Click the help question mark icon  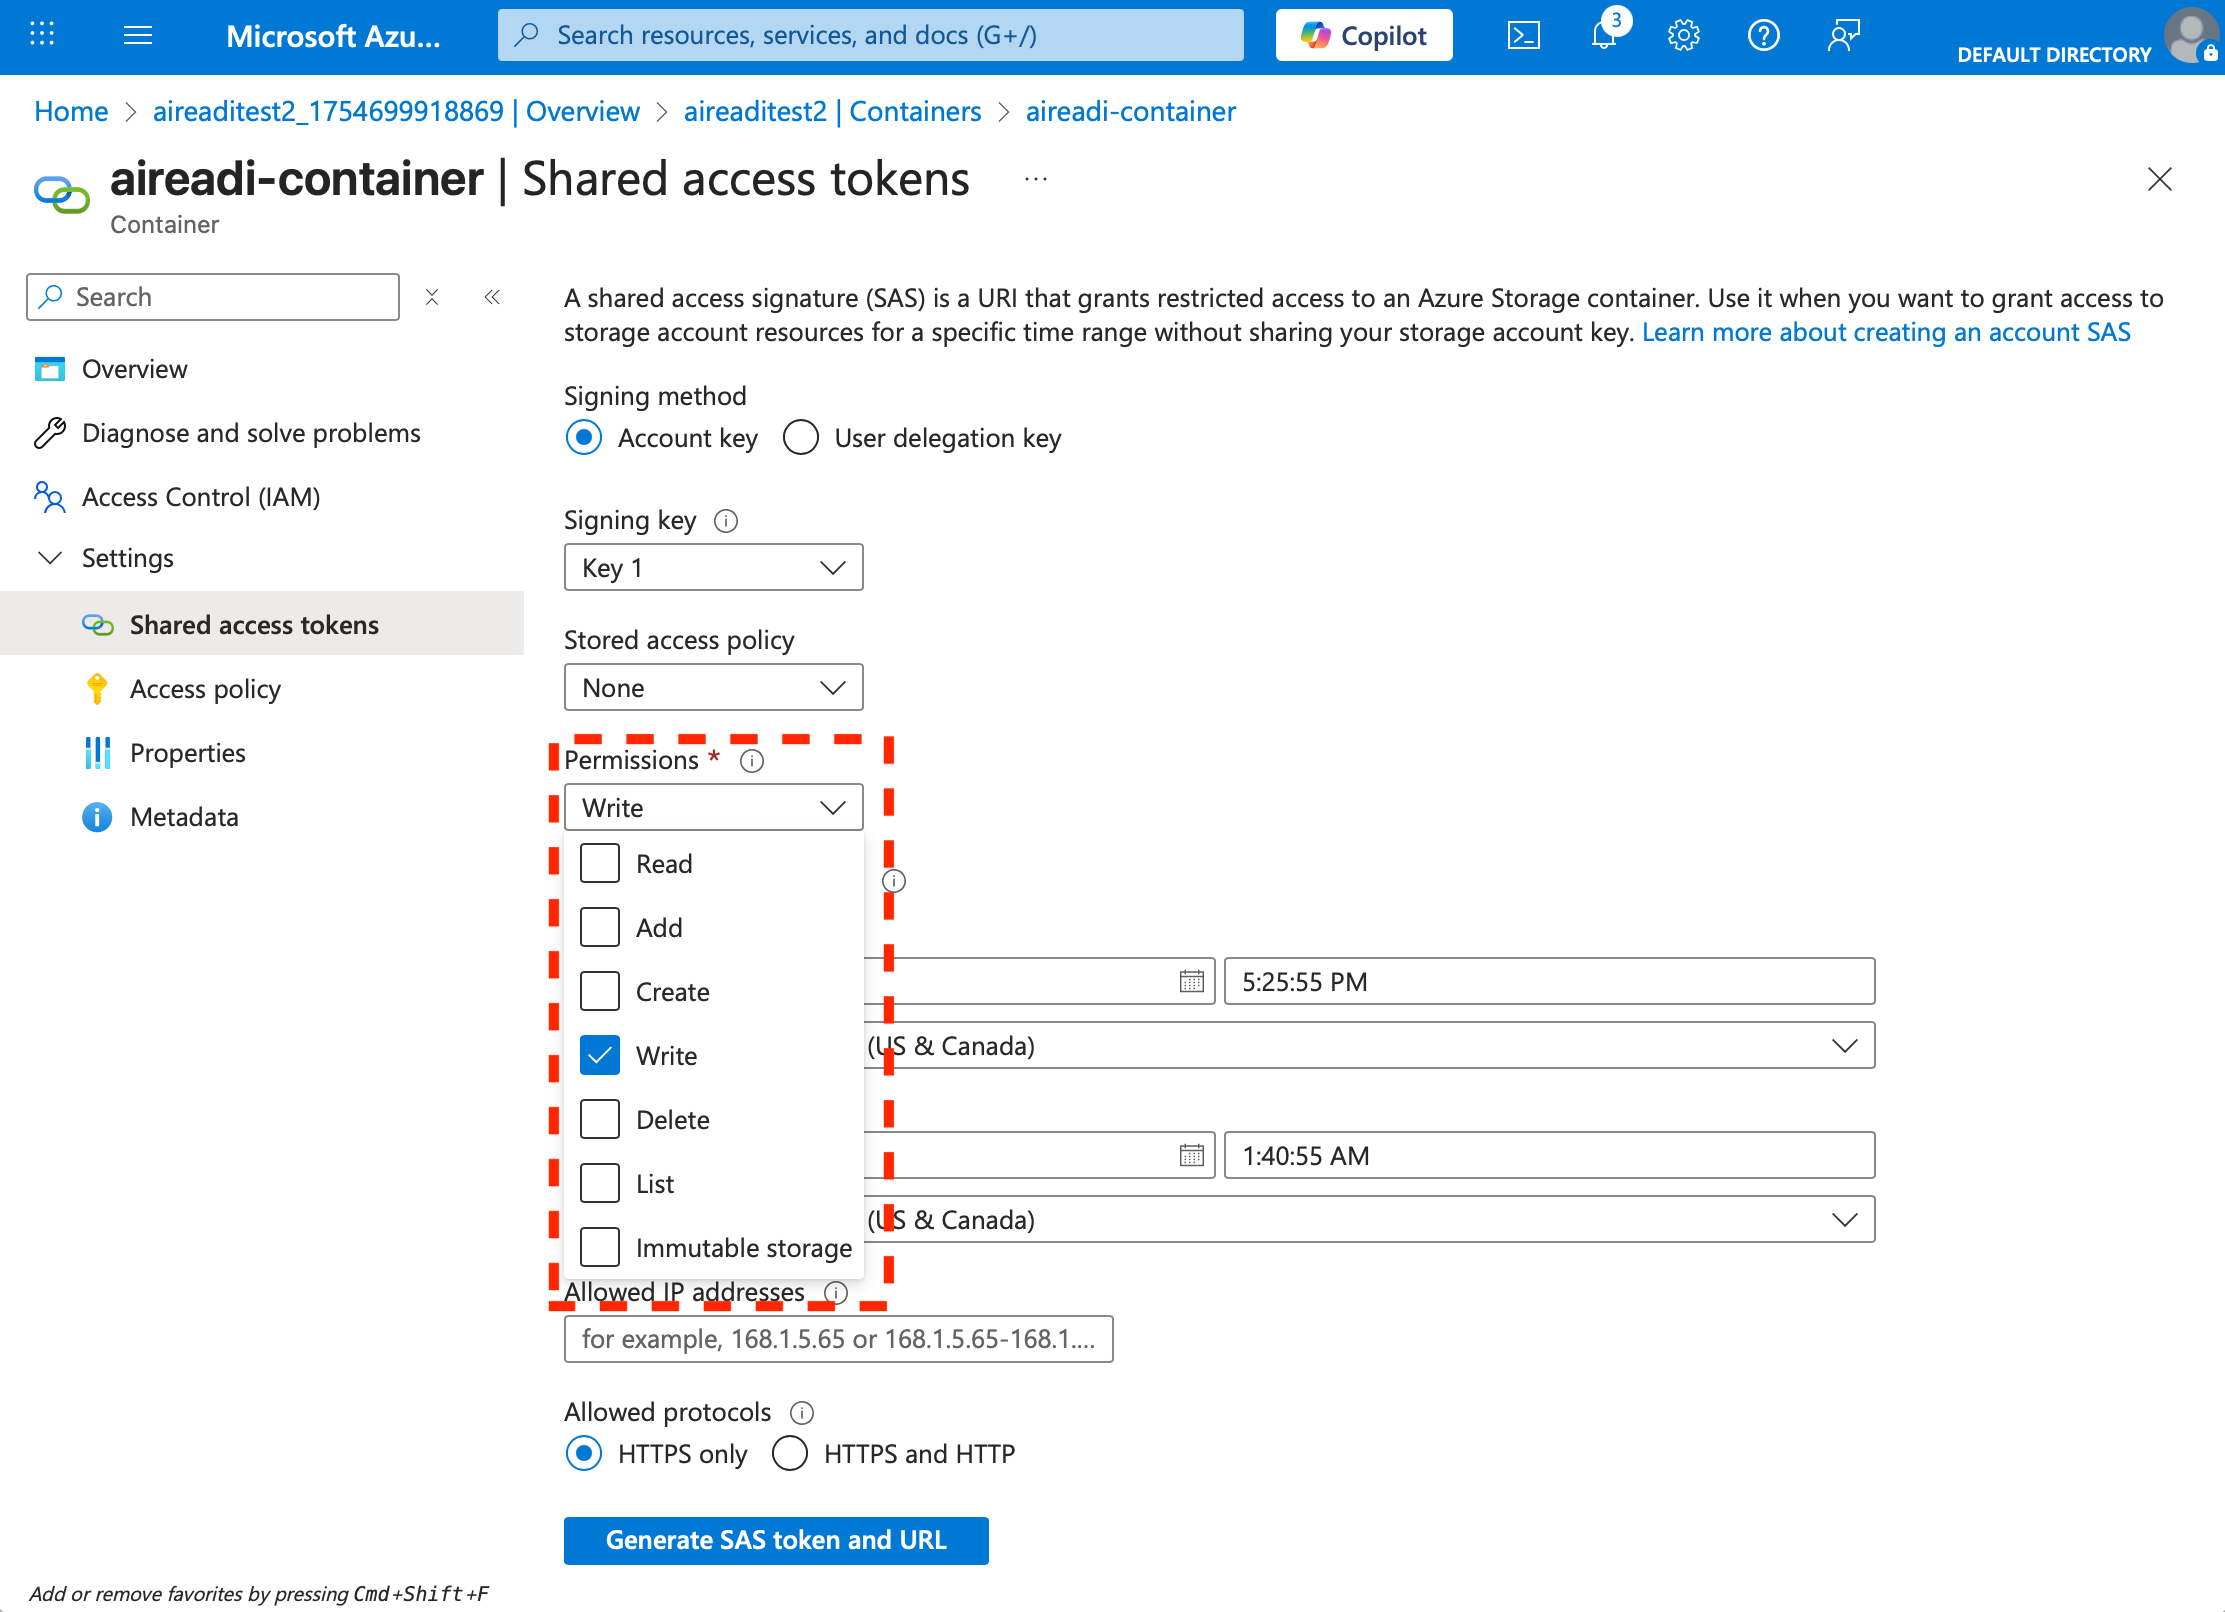click(x=1763, y=36)
